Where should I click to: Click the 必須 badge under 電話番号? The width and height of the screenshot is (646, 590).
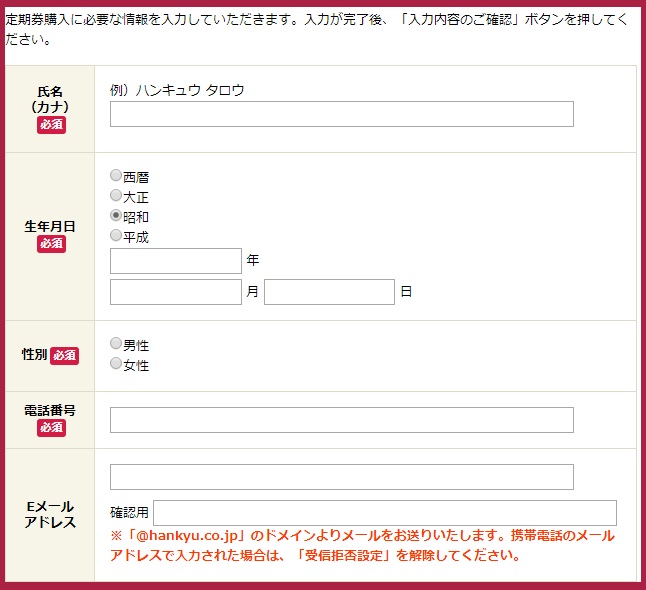(x=51, y=428)
